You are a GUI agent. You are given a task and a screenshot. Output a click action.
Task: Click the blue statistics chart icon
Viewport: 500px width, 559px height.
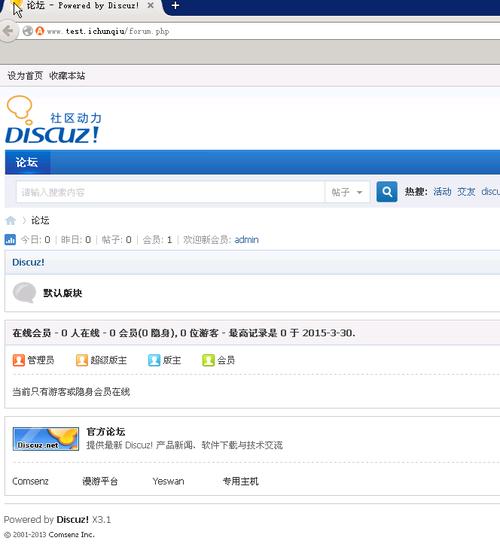pyautogui.click(x=10, y=240)
